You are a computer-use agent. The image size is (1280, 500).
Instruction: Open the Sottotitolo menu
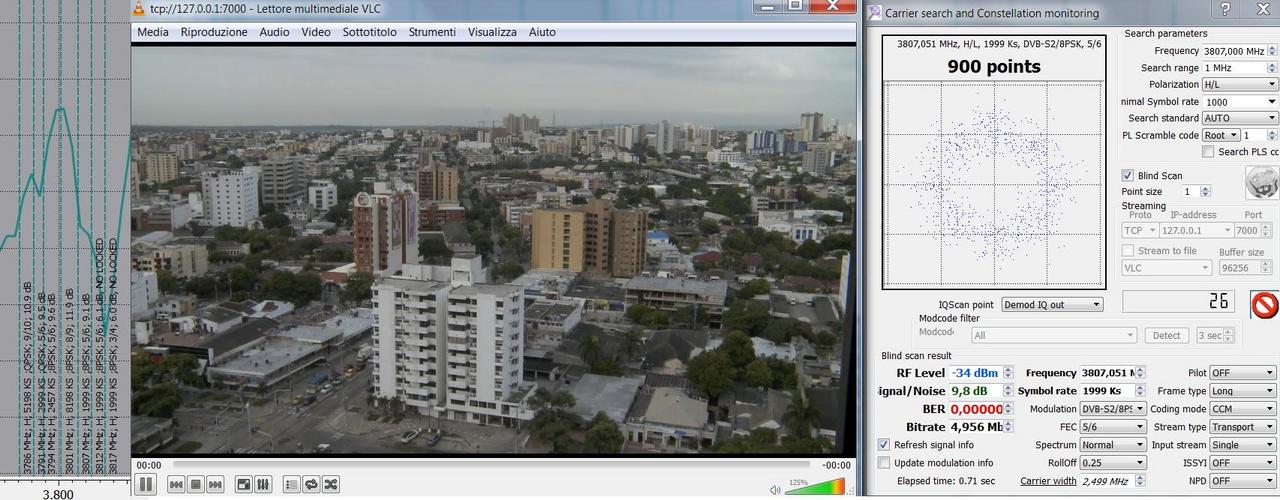369,32
